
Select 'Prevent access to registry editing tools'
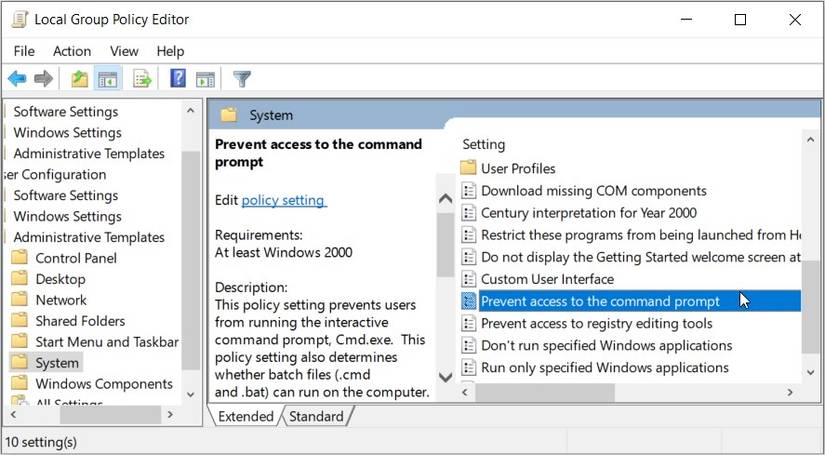tap(596, 323)
